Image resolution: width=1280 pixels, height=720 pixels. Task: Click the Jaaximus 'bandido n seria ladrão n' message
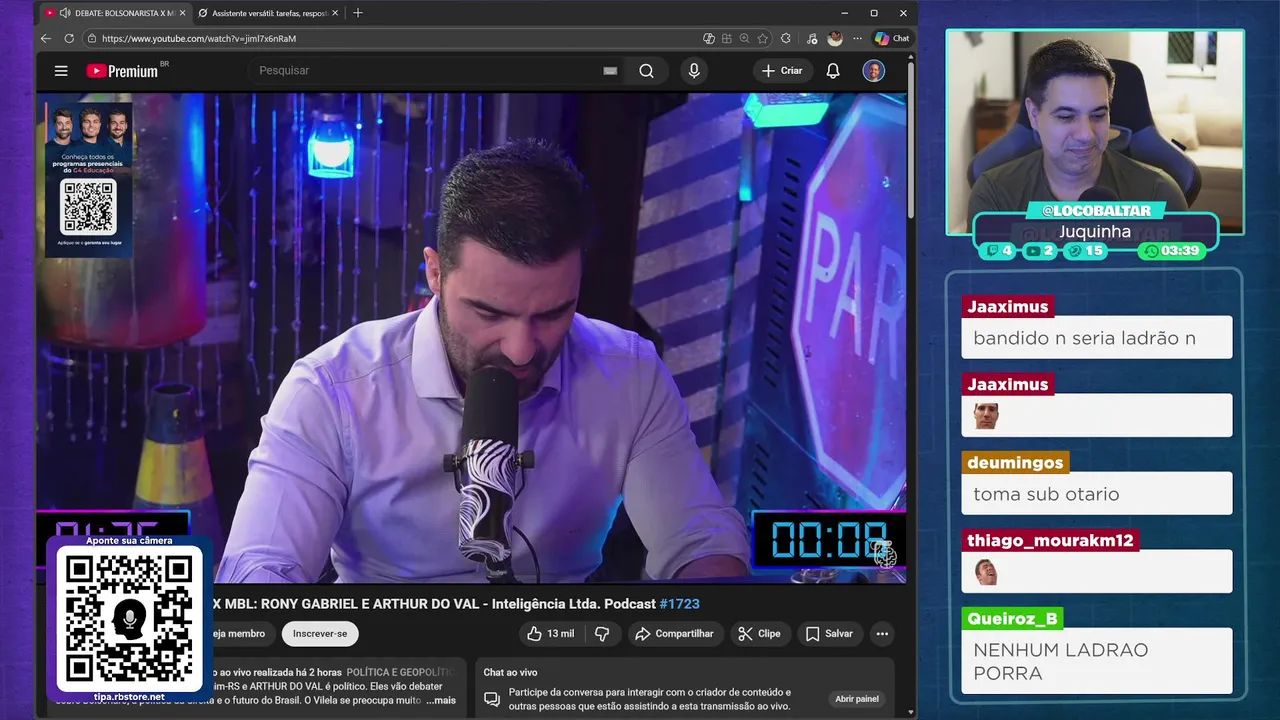coord(1097,339)
